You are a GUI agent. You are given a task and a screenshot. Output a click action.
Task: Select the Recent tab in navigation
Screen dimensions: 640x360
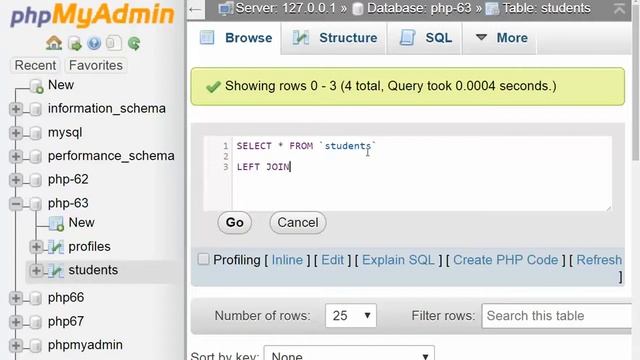coord(35,65)
